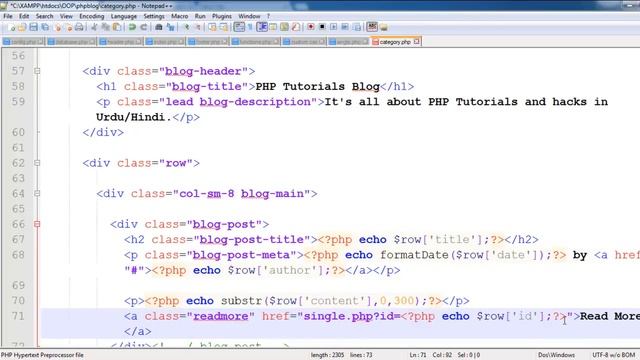Close the category.php tab
The width and height of the screenshot is (640, 360).
[x=416, y=42]
